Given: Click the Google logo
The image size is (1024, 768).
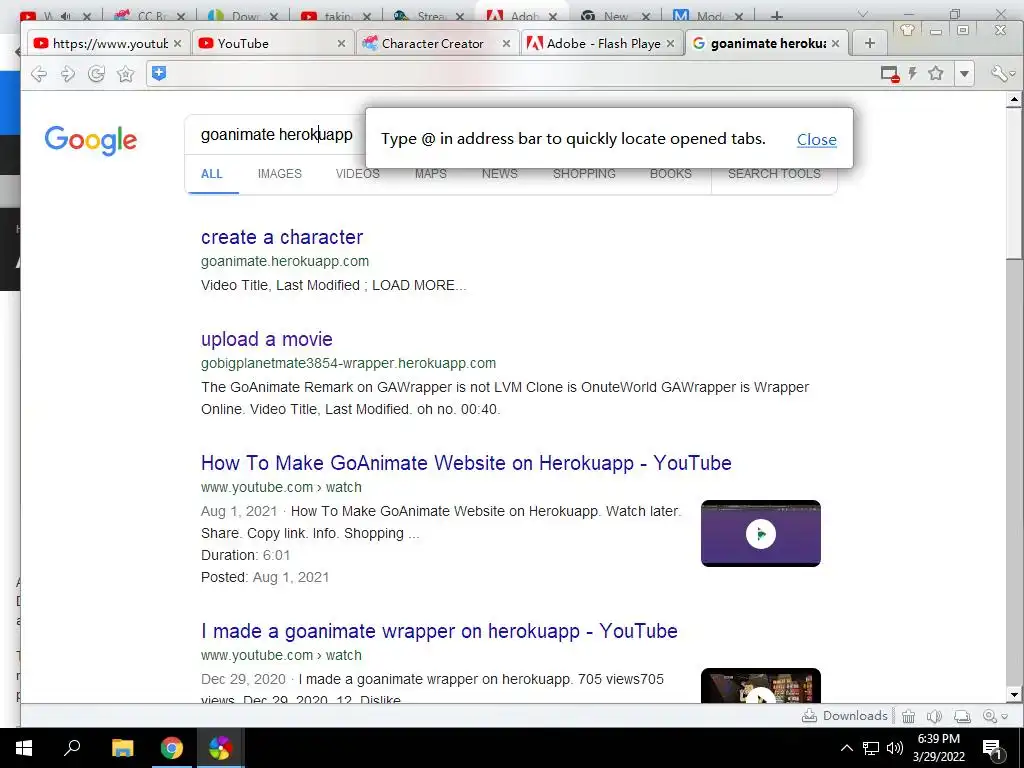Looking at the screenshot, I should click(x=90, y=140).
